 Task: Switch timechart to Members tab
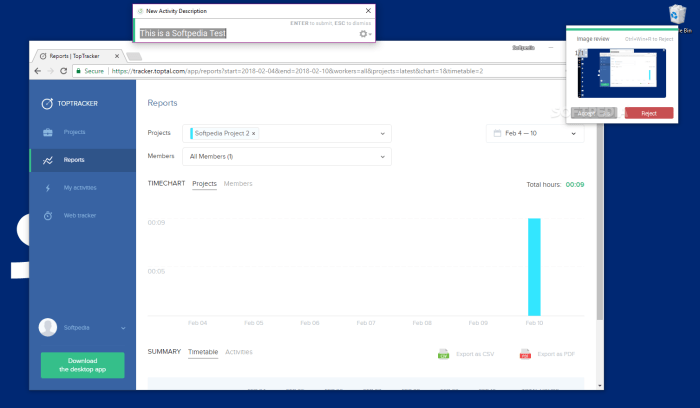tap(238, 184)
